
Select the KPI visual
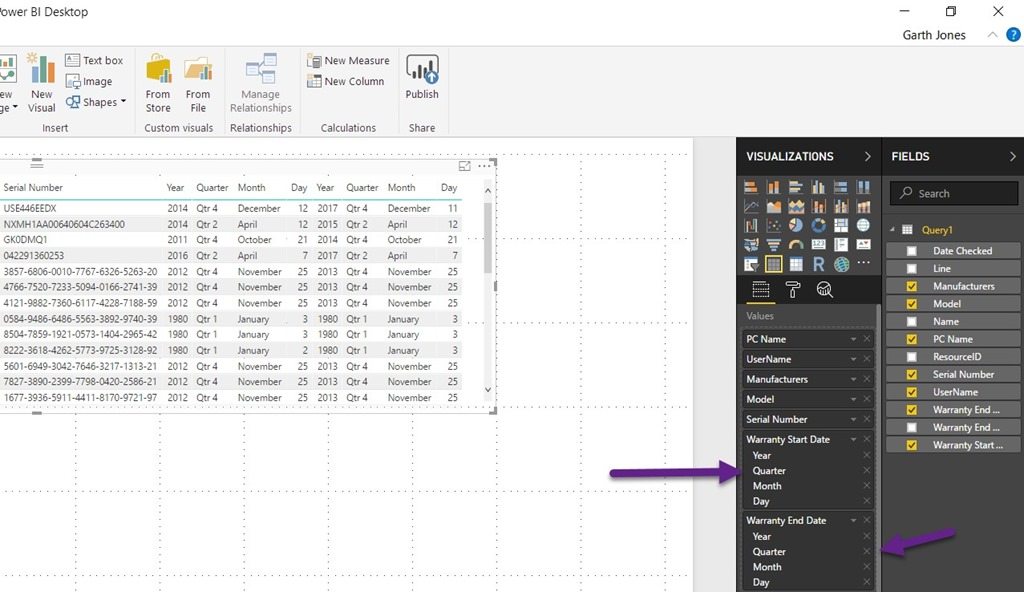[863, 245]
